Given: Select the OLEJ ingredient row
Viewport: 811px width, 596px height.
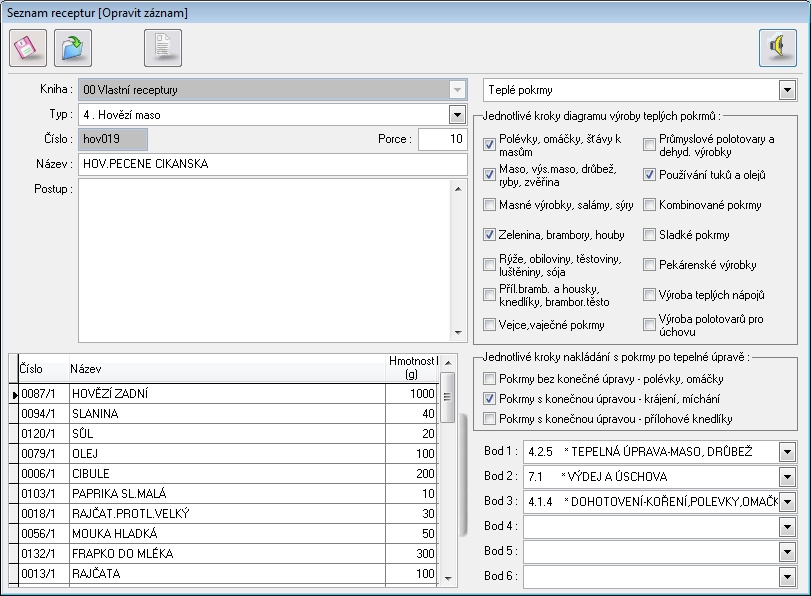Looking at the screenshot, I should tap(223, 454).
